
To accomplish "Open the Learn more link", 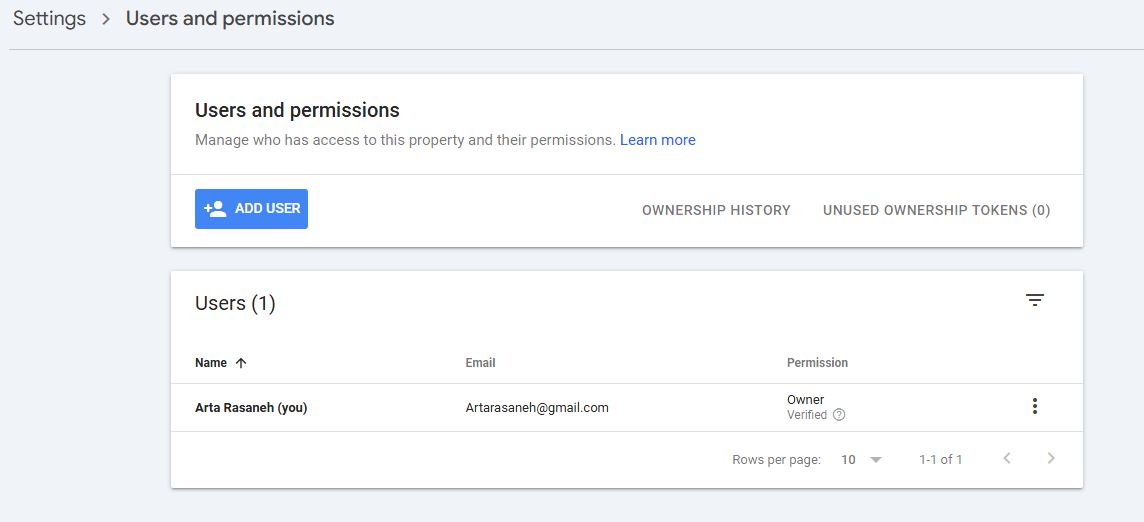I will (x=657, y=140).
